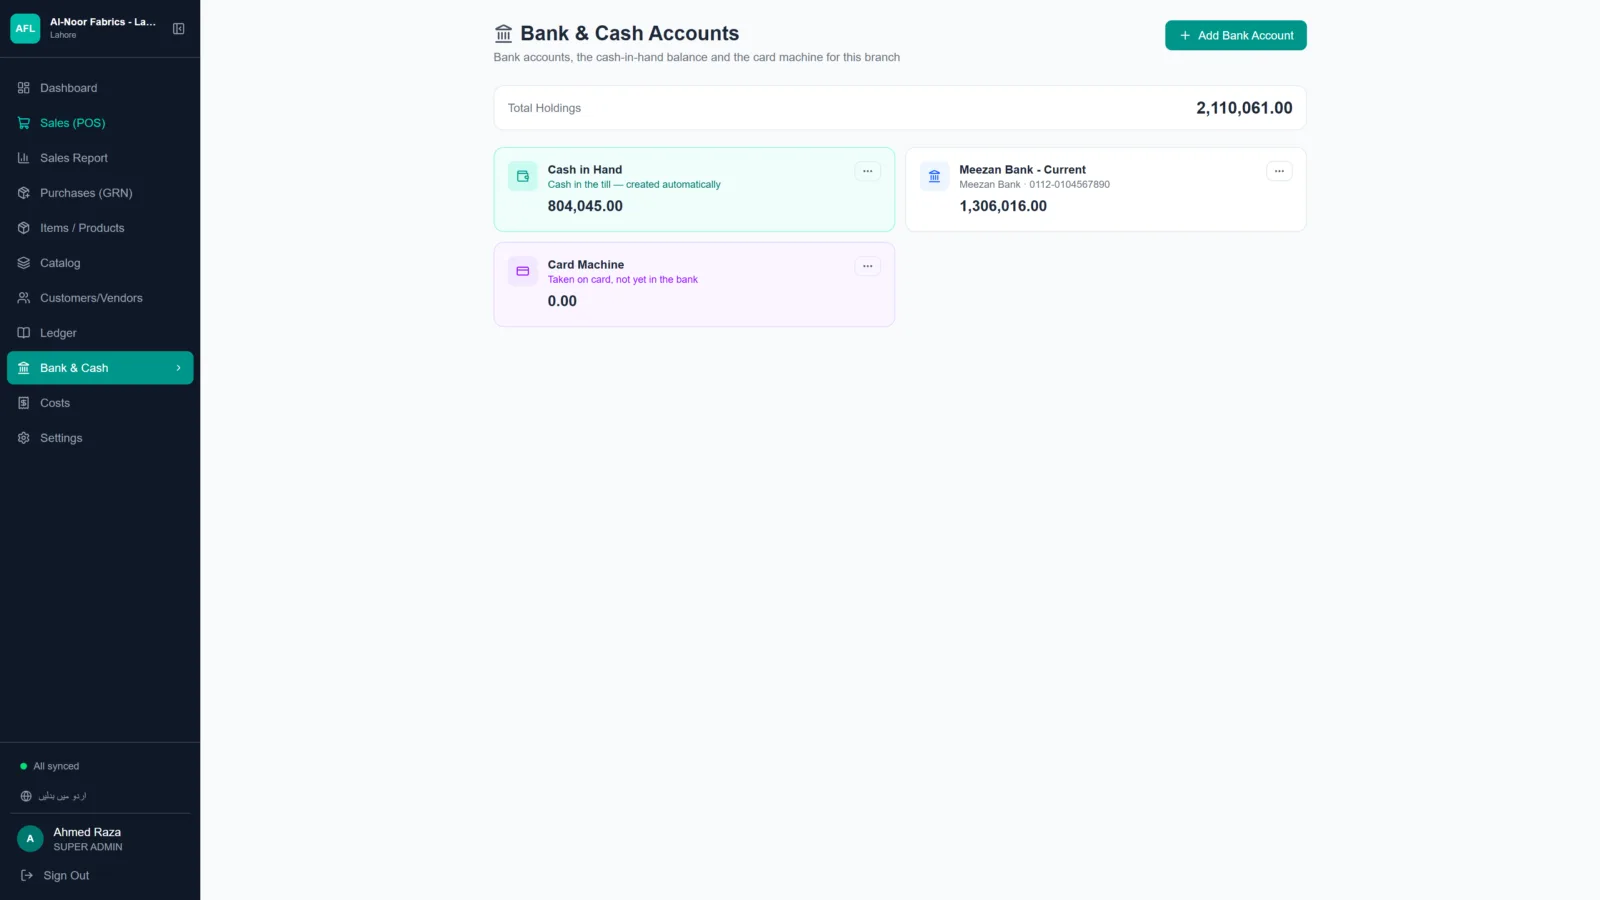Viewport: 1600px width, 900px height.
Task: Open Customers/Vendors
Action: [100, 298]
